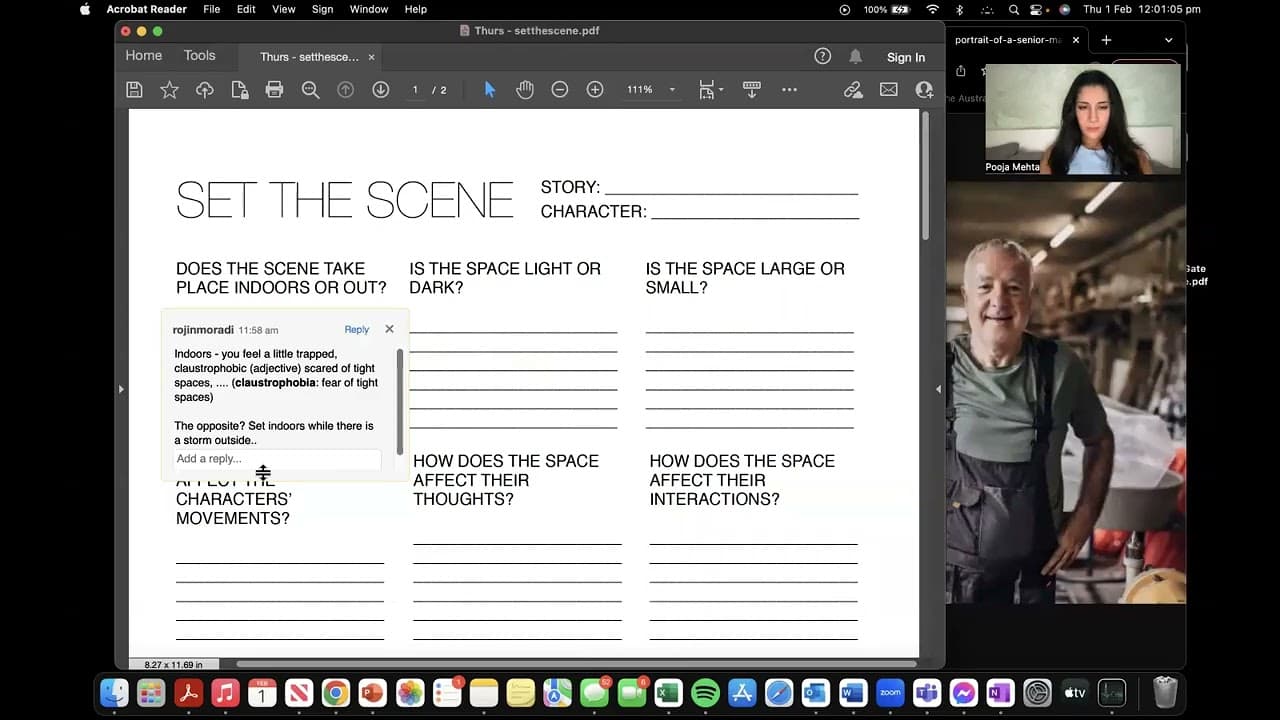1280x720 pixels.
Task: Switch to the Home tab
Action: coord(144,56)
